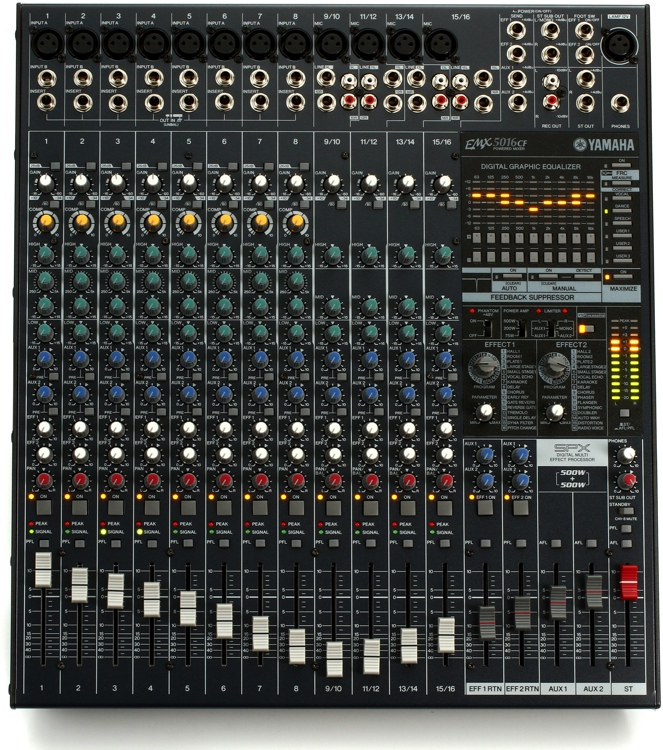
Task: Toggle the STANDBY switch
Action: (x=625, y=511)
